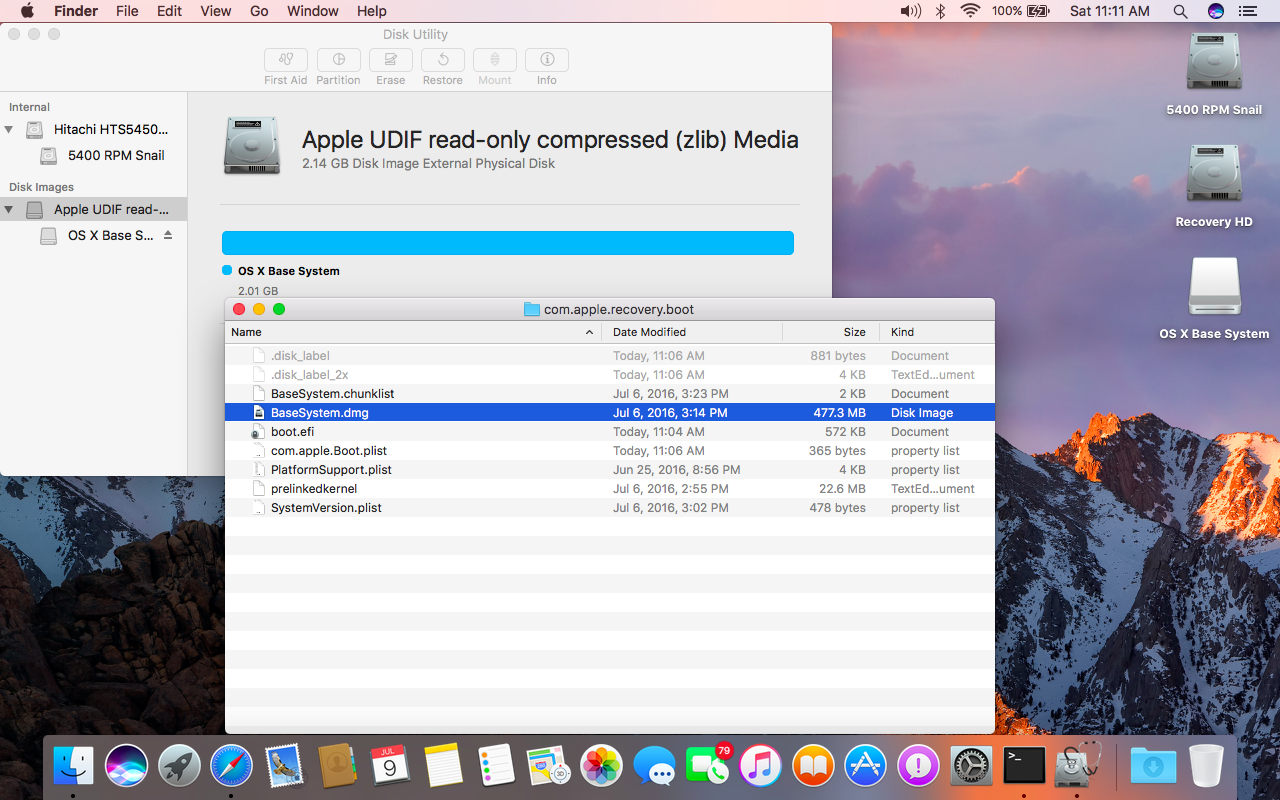1280x800 pixels.
Task: Open Safari from the Dock
Action: coord(232,766)
